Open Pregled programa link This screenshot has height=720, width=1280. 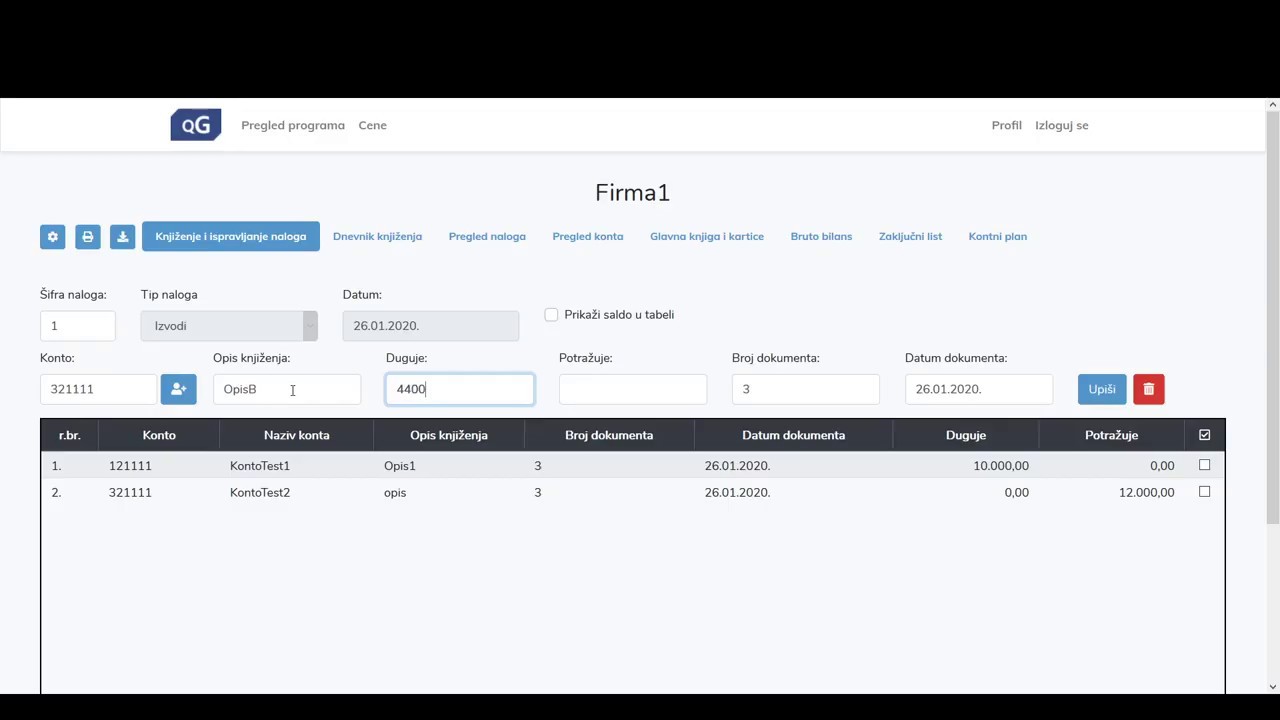pos(293,125)
